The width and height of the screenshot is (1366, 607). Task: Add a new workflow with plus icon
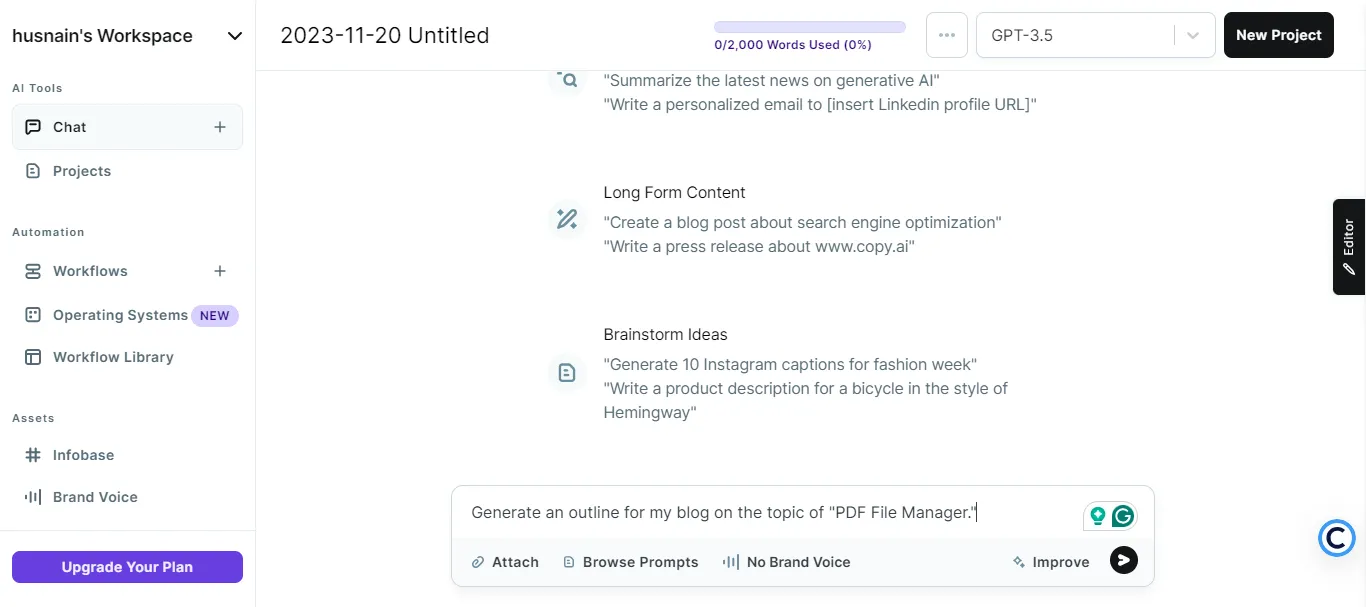[x=220, y=271]
